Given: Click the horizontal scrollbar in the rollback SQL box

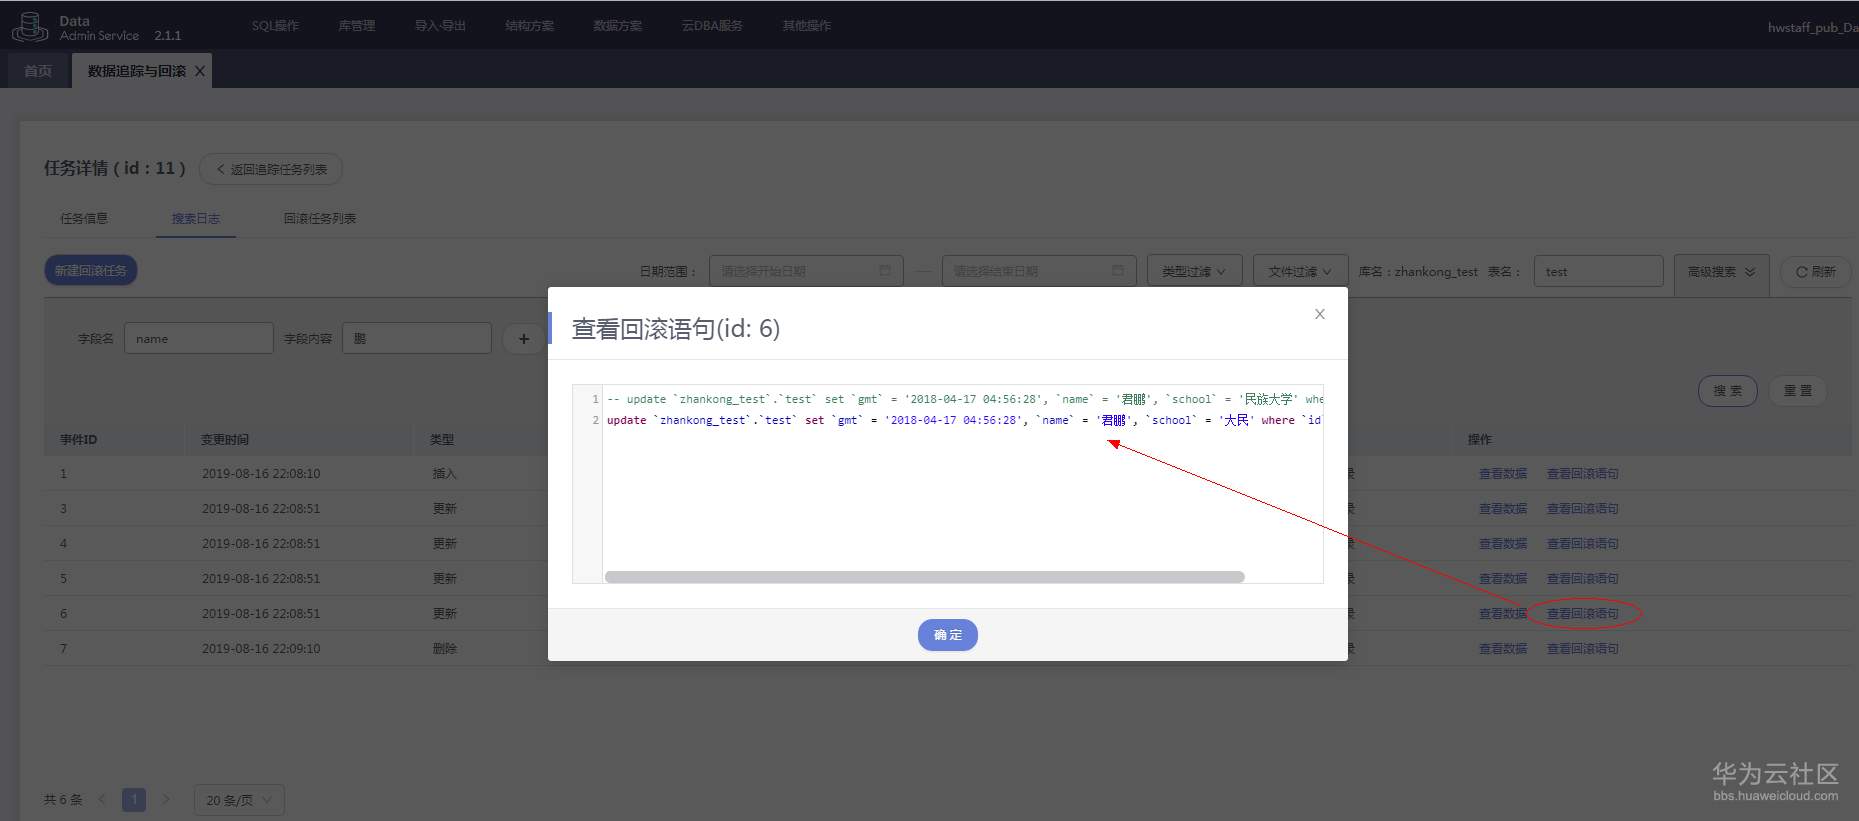Looking at the screenshot, I should 925,577.
